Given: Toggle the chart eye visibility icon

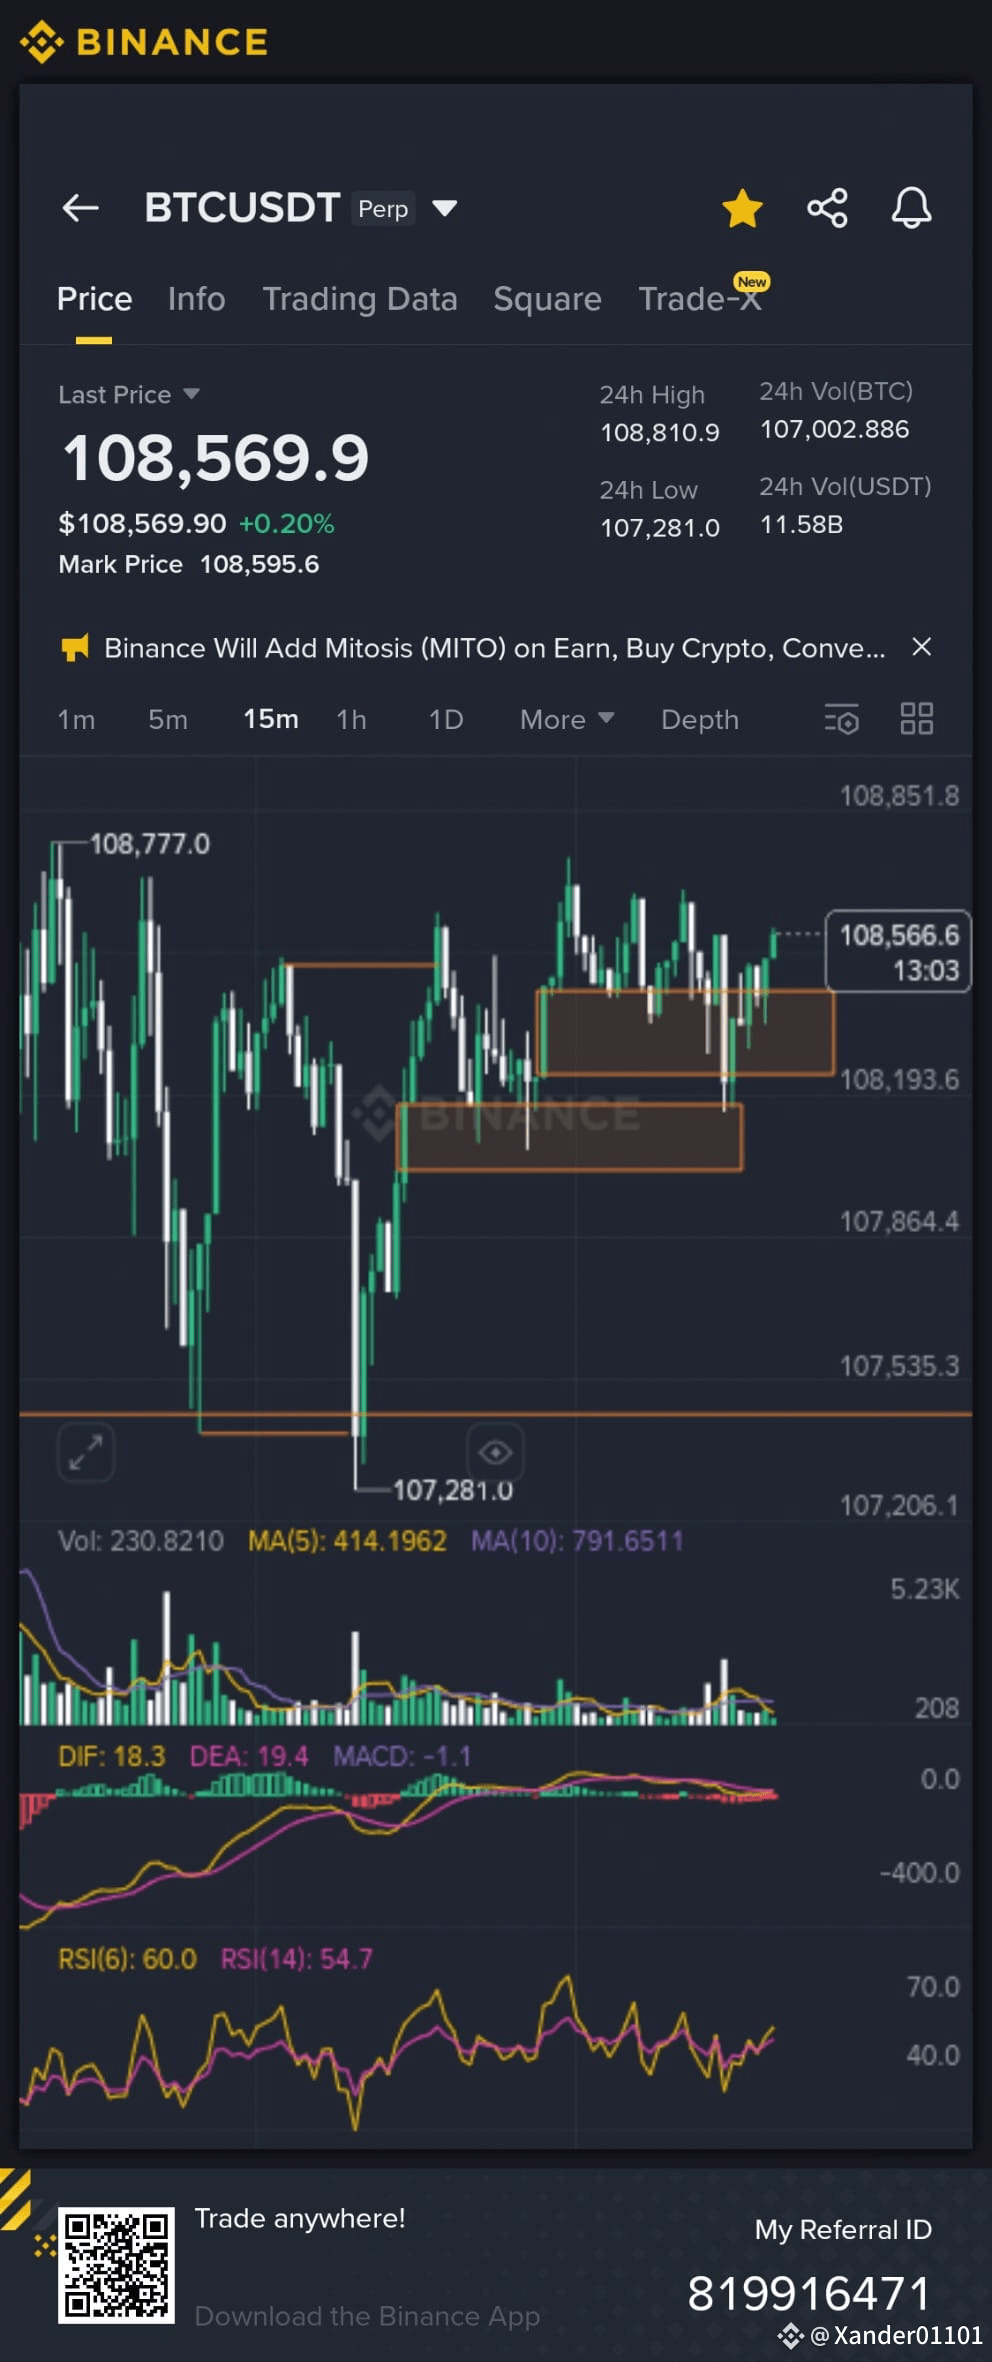Looking at the screenshot, I should [x=495, y=1451].
